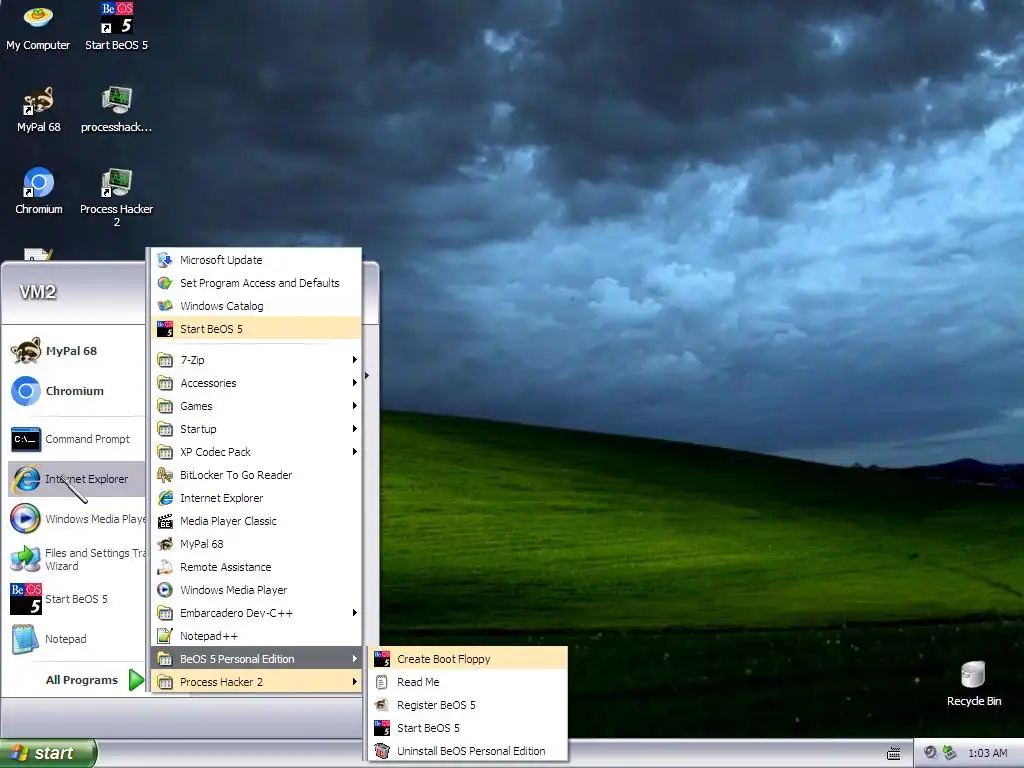Click on-screen keyboard icon in taskbar
The height and width of the screenshot is (768, 1024).
pos(894,754)
